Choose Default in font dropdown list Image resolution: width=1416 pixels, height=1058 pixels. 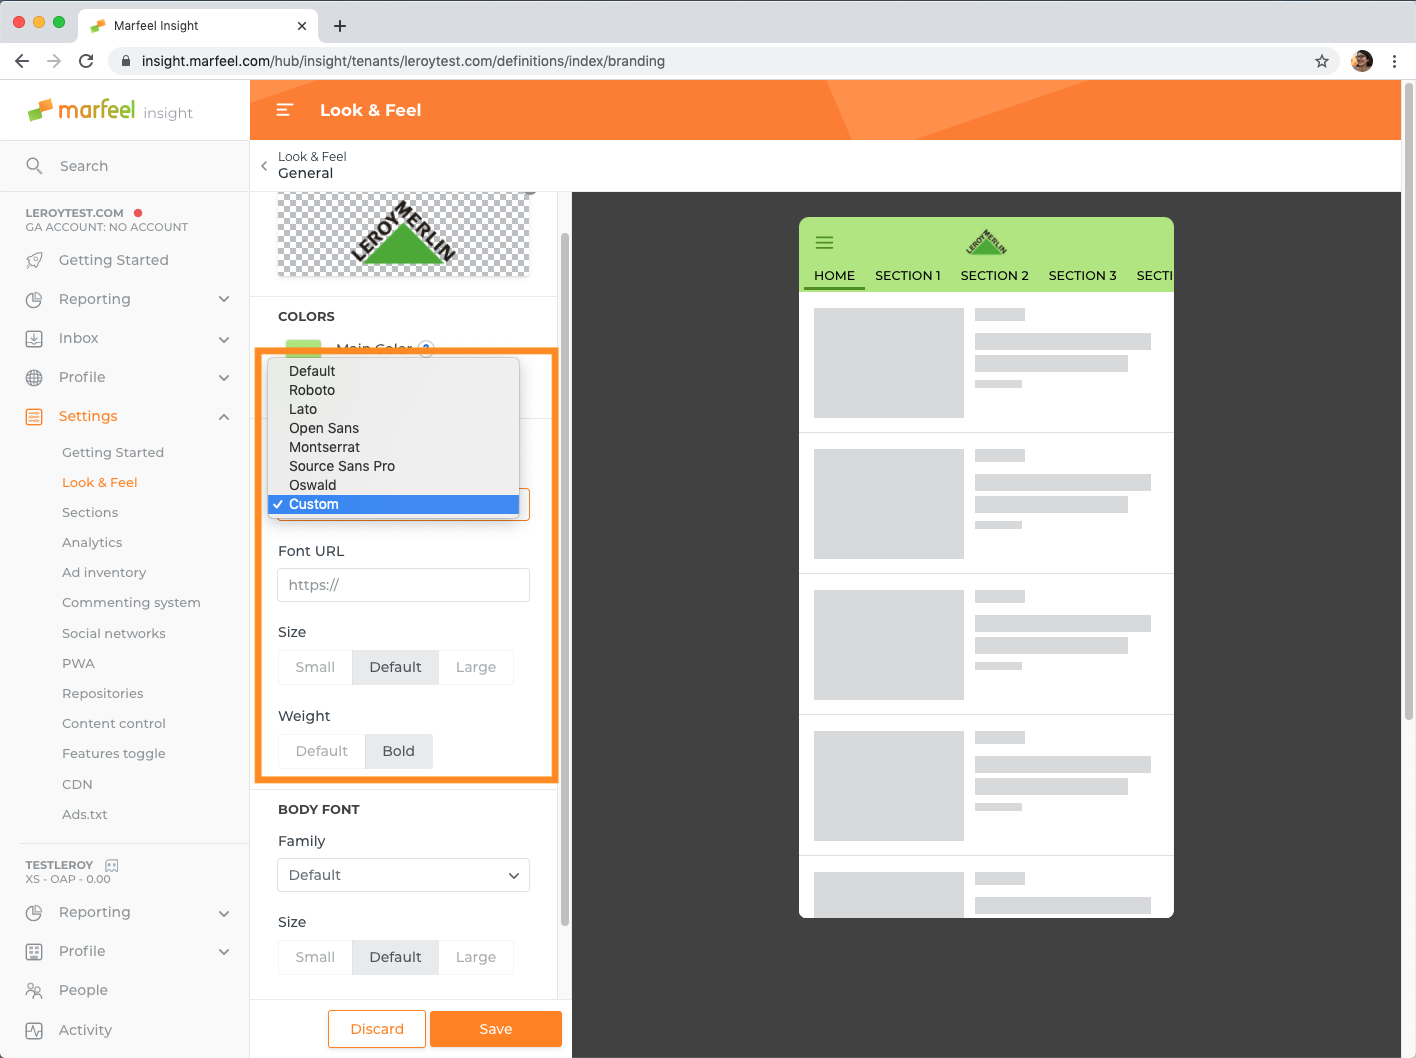(x=393, y=371)
